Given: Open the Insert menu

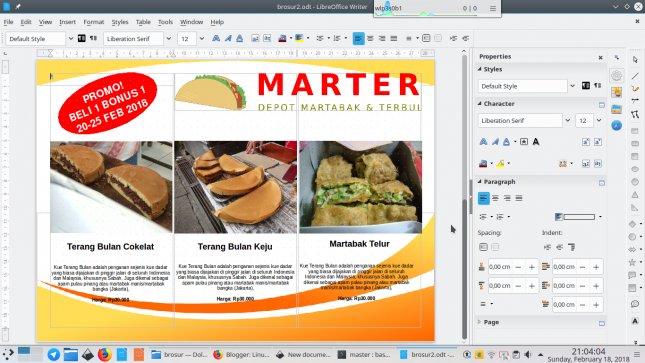Looking at the screenshot, I should 67,22.
